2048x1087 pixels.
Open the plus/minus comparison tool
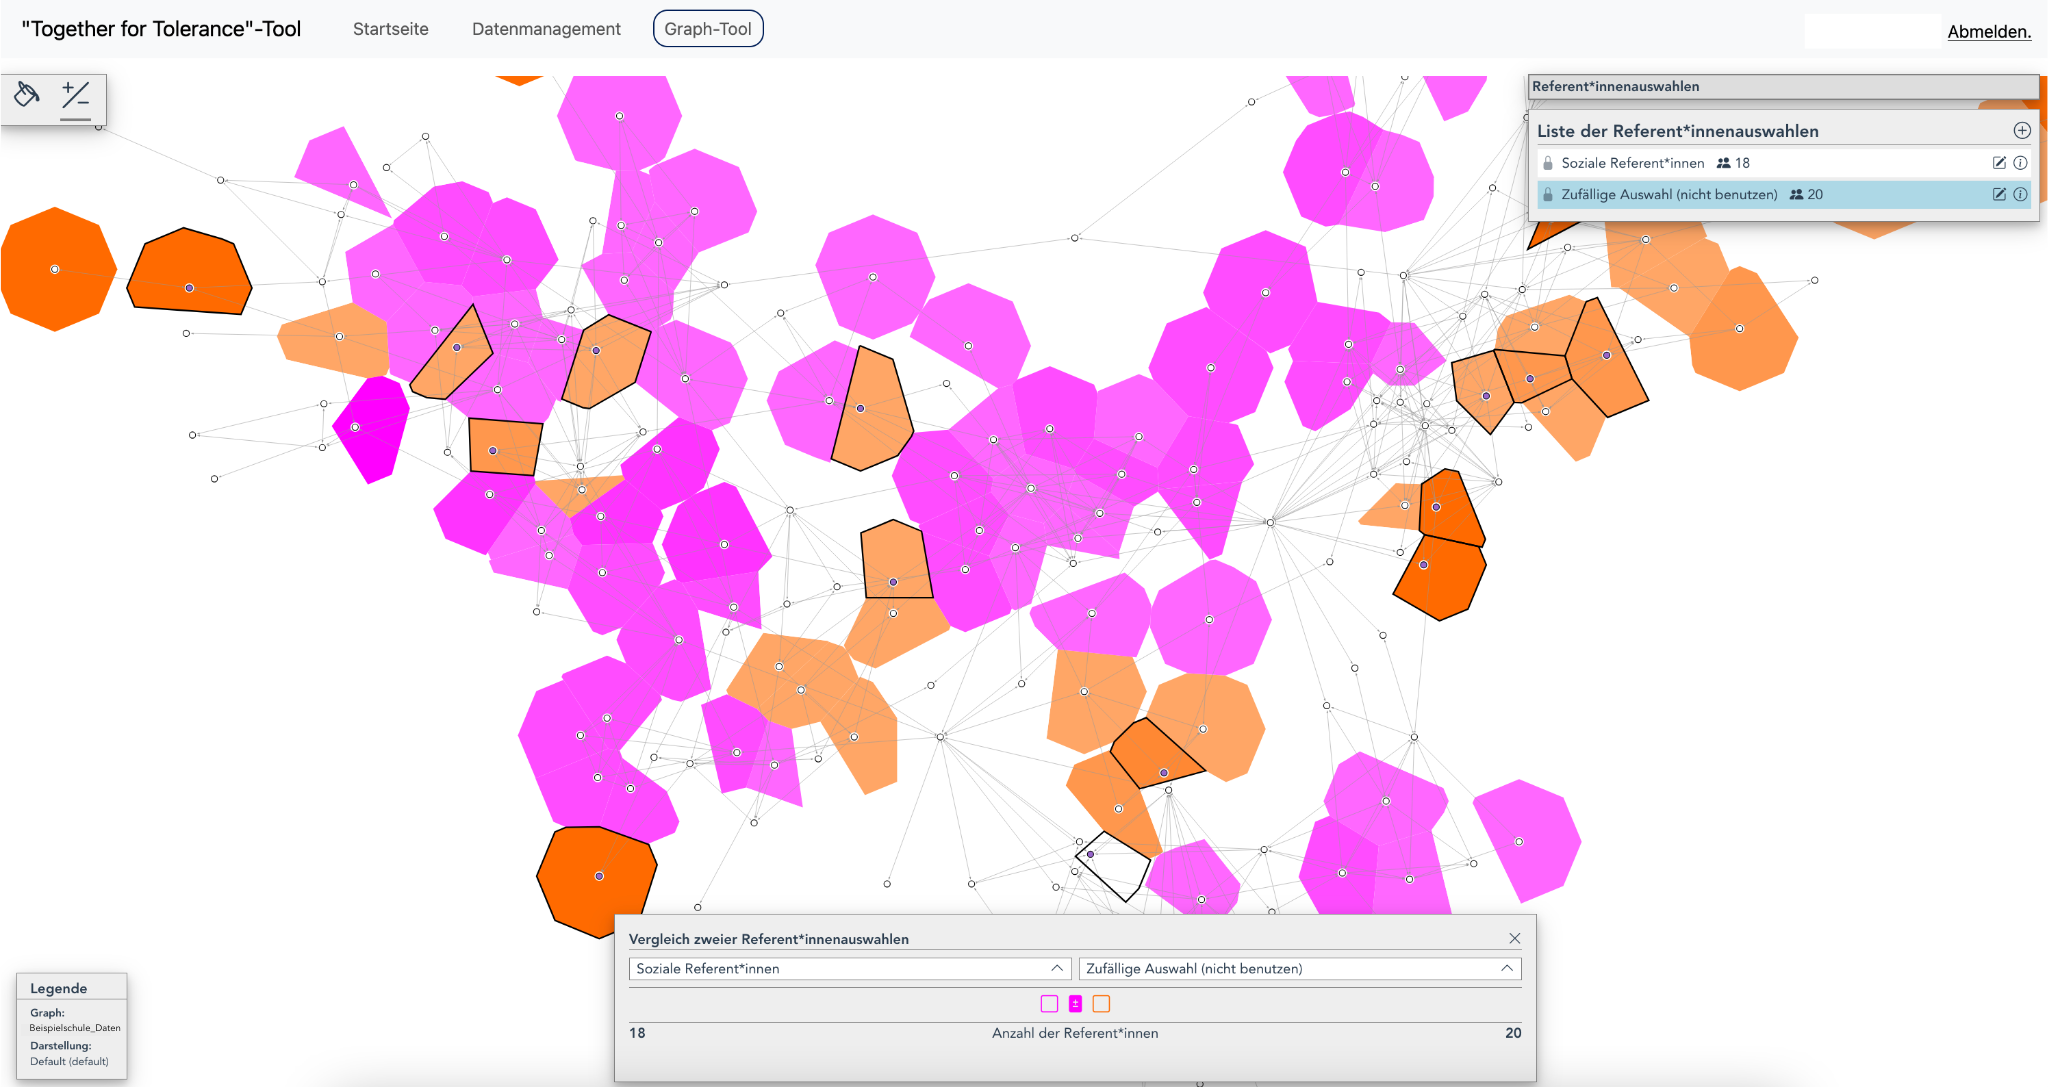[x=75, y=96]
